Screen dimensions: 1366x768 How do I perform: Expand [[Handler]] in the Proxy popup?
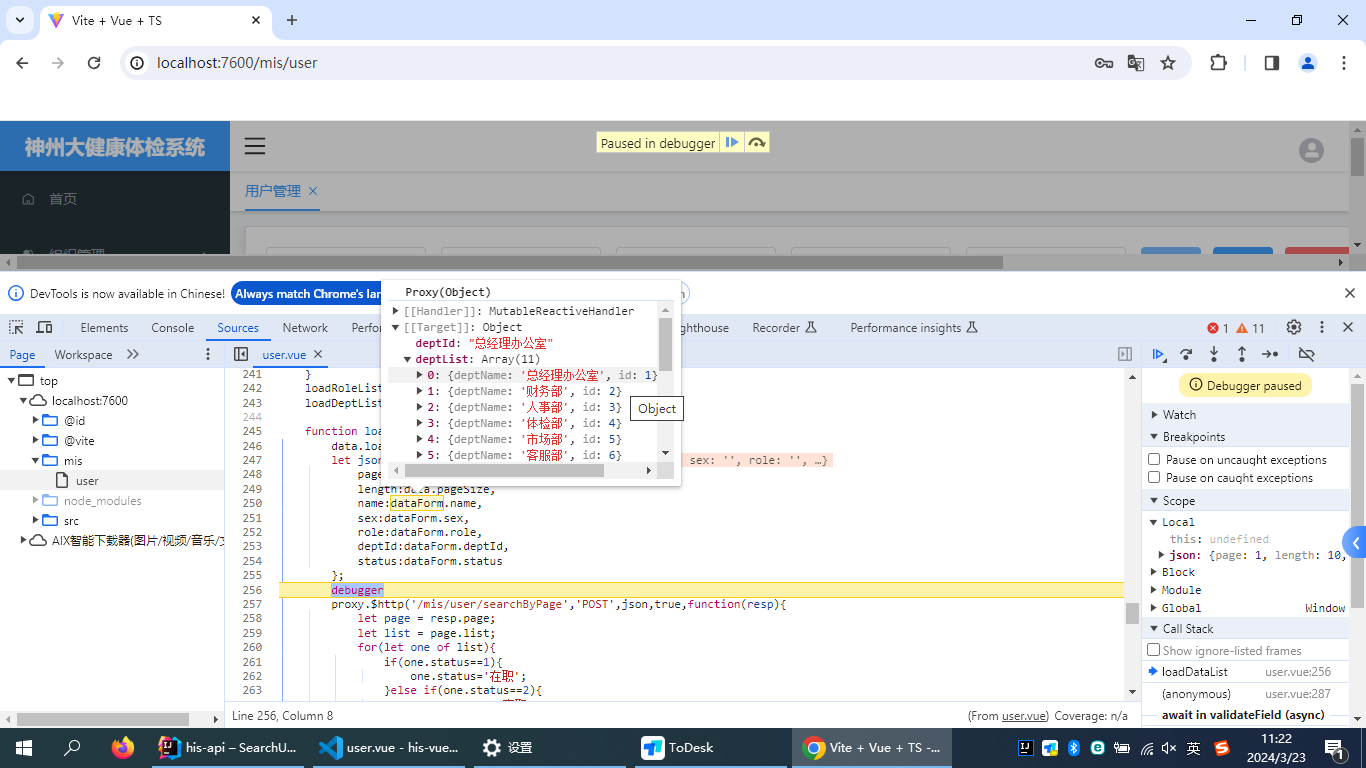(396, 311)
